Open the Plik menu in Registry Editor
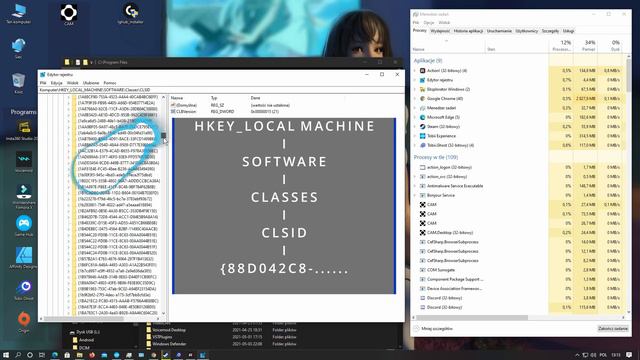This screenshot has height=360, width=640. [x=43, y=83]
